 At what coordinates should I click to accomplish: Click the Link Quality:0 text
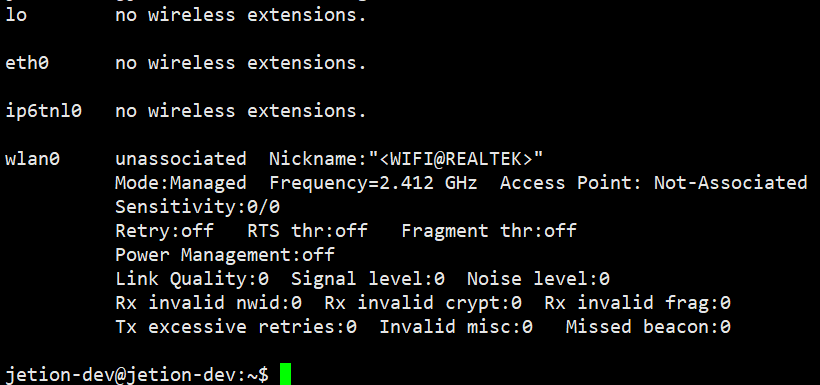[x=192, y=279]
